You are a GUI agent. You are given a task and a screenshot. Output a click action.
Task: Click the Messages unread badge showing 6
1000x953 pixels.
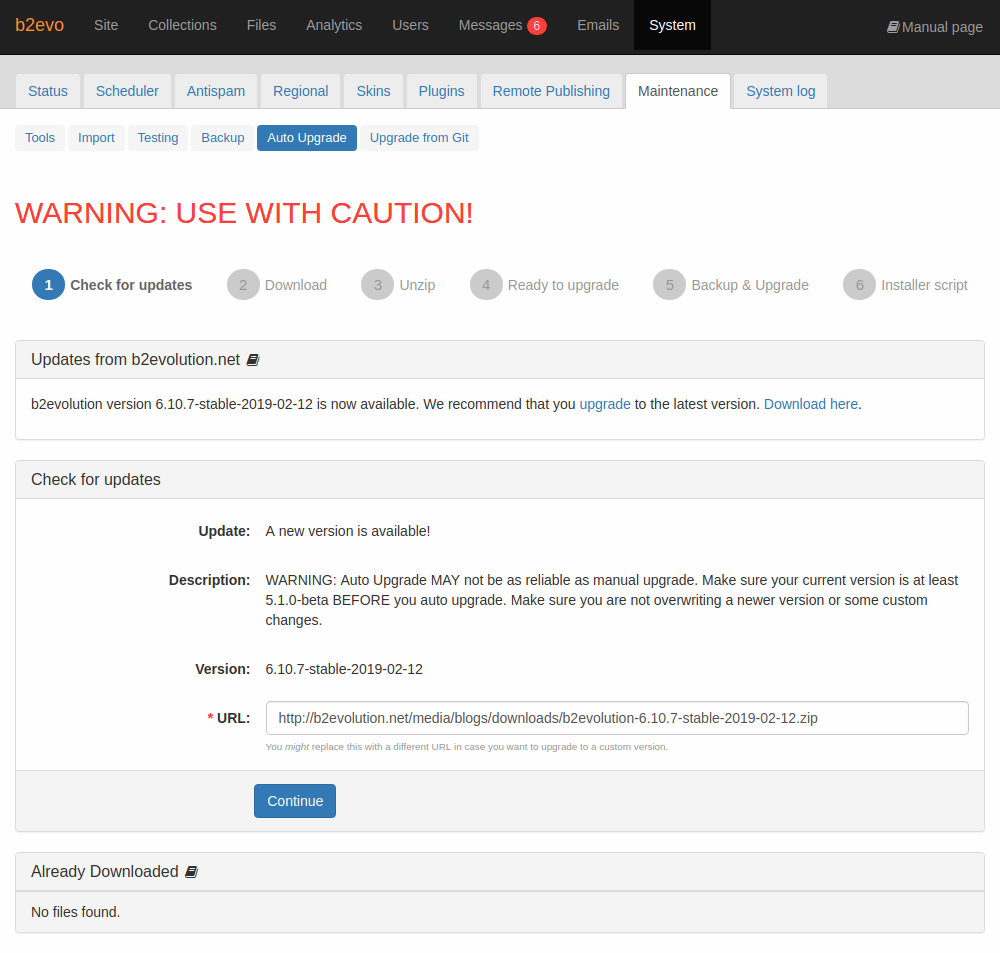tap(536, 26)
